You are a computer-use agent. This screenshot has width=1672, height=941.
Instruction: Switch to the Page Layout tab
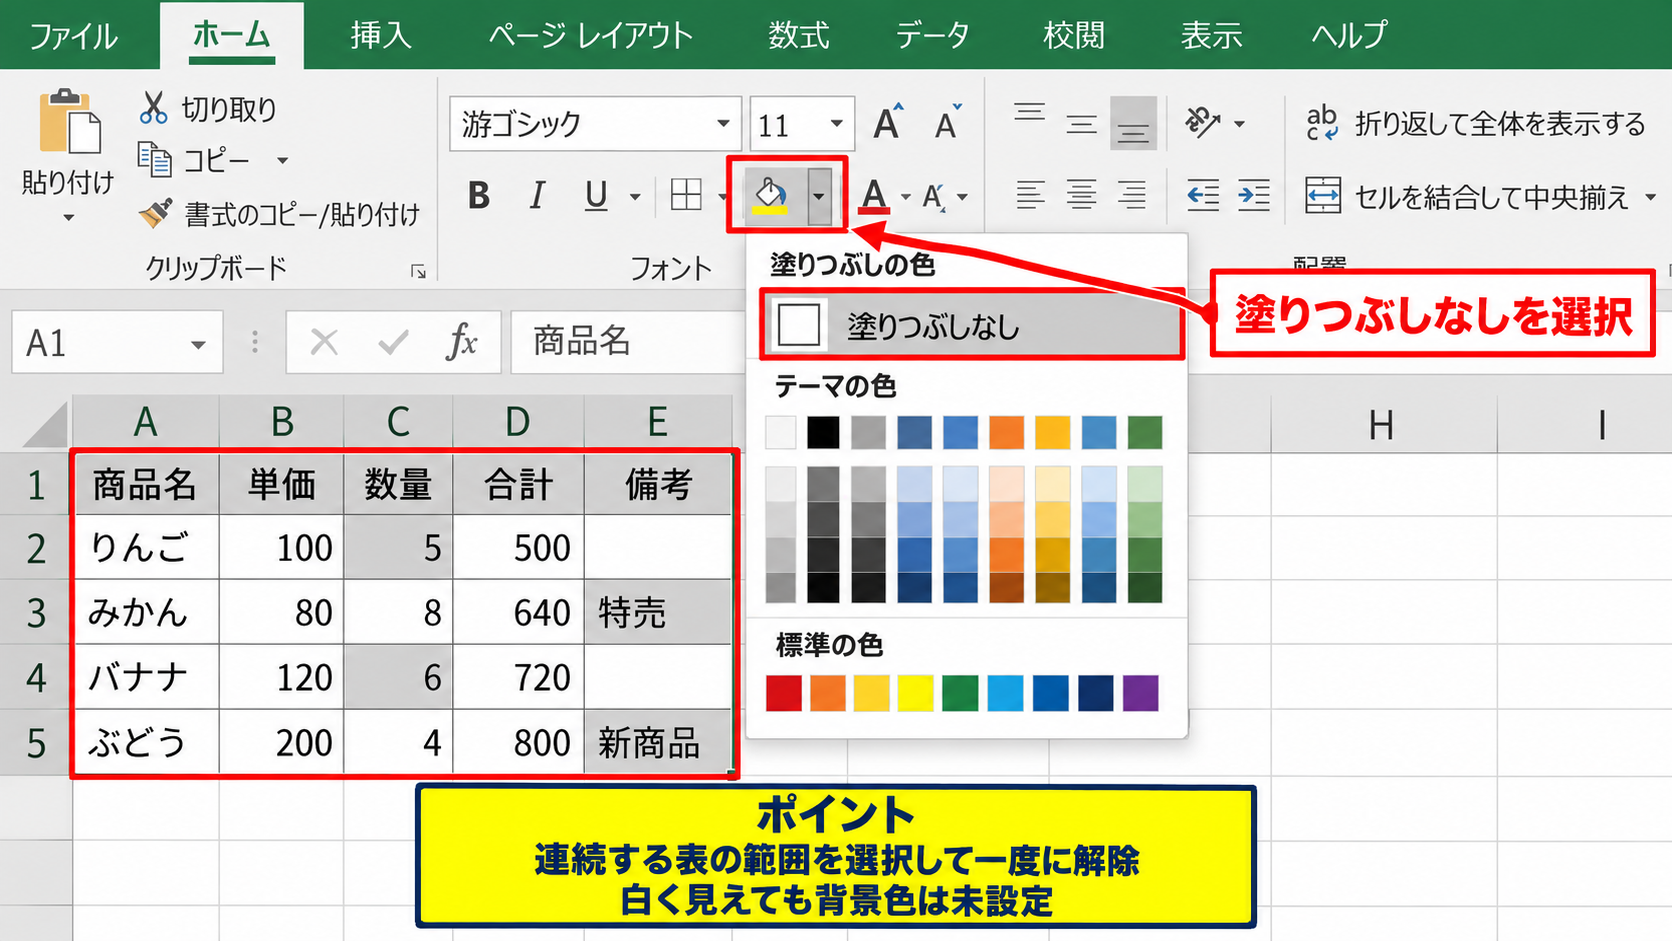590,35
